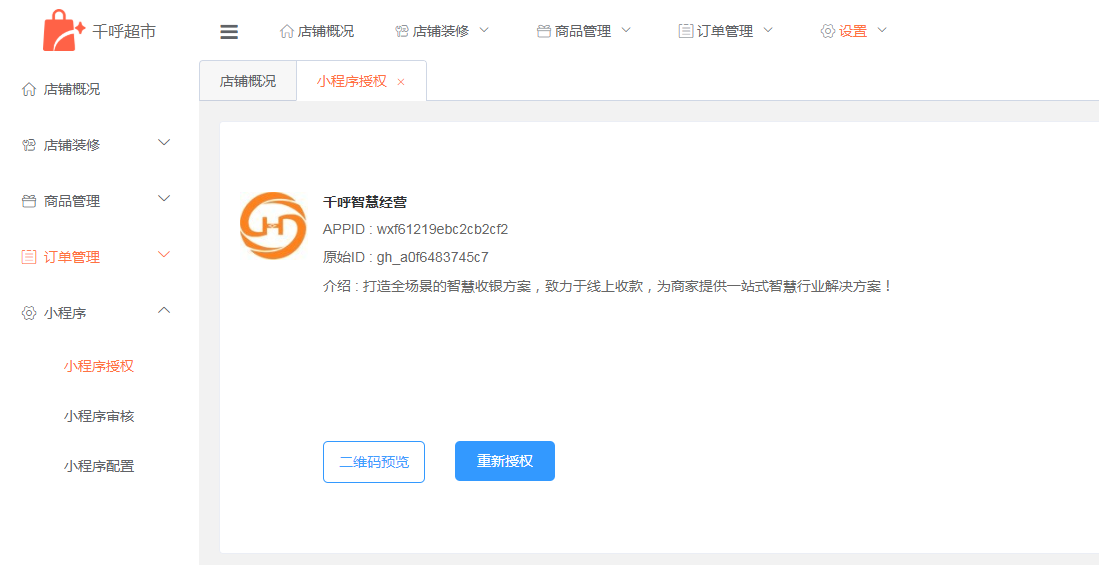1099x565 pixels.
Task: Expand top 店铺装修 dropdown arrow
Action: tap(484, 30)
